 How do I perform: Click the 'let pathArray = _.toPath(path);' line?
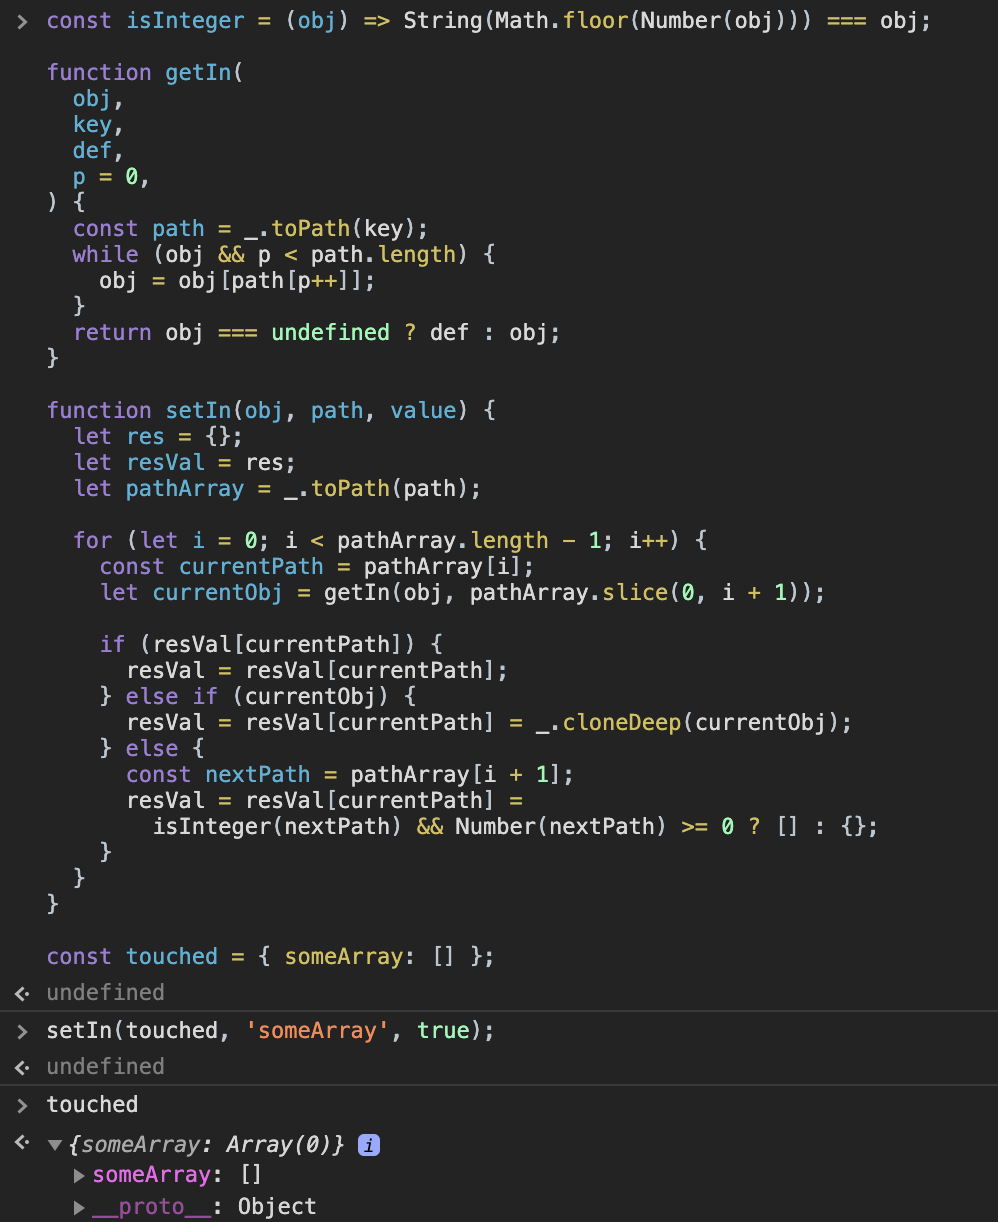[277, 488]
